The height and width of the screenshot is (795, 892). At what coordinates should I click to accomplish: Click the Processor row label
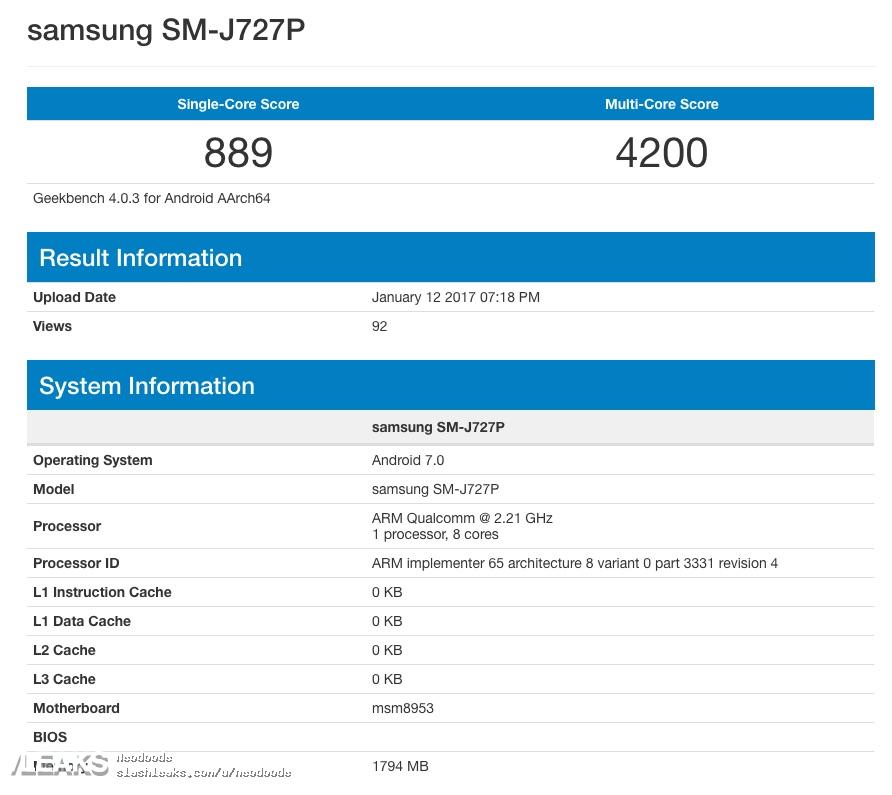click(67, 526)
